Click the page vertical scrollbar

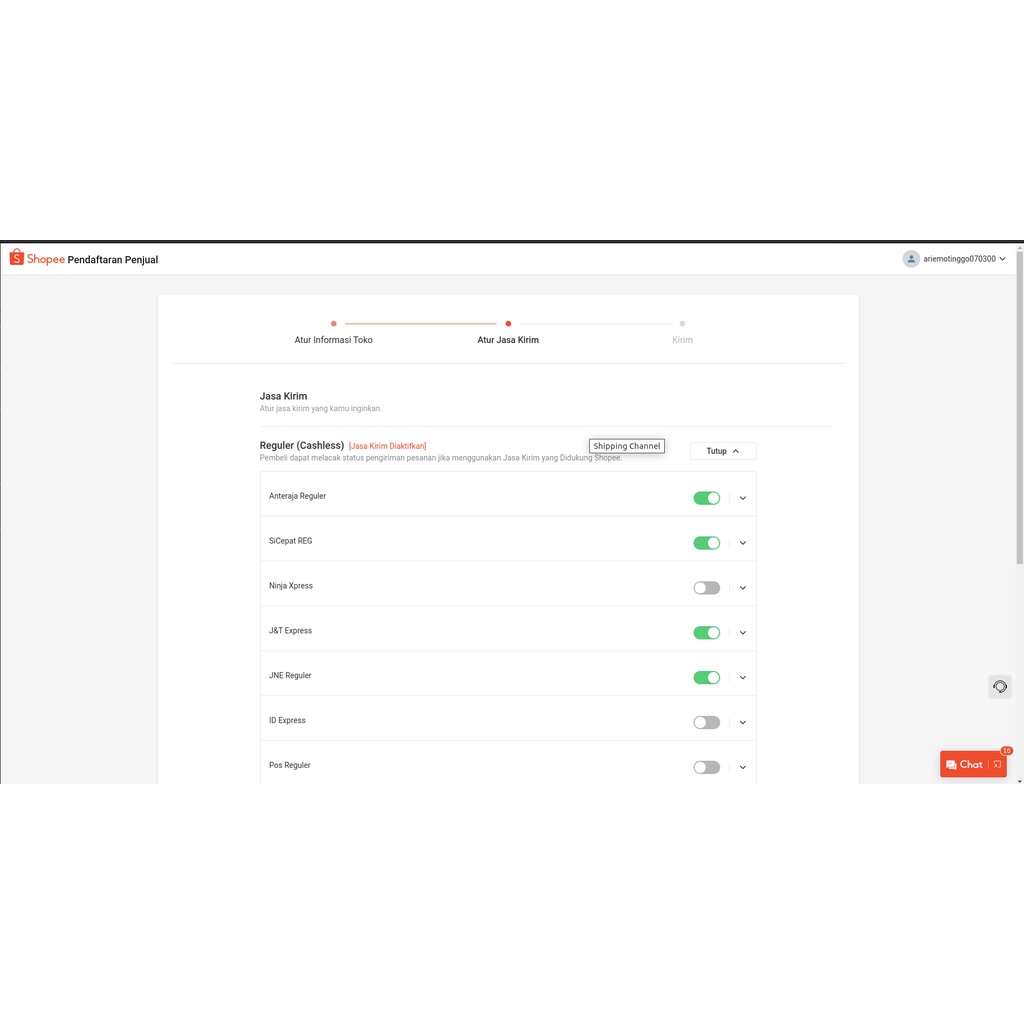pyautogui.click(x=1019, y=420)
